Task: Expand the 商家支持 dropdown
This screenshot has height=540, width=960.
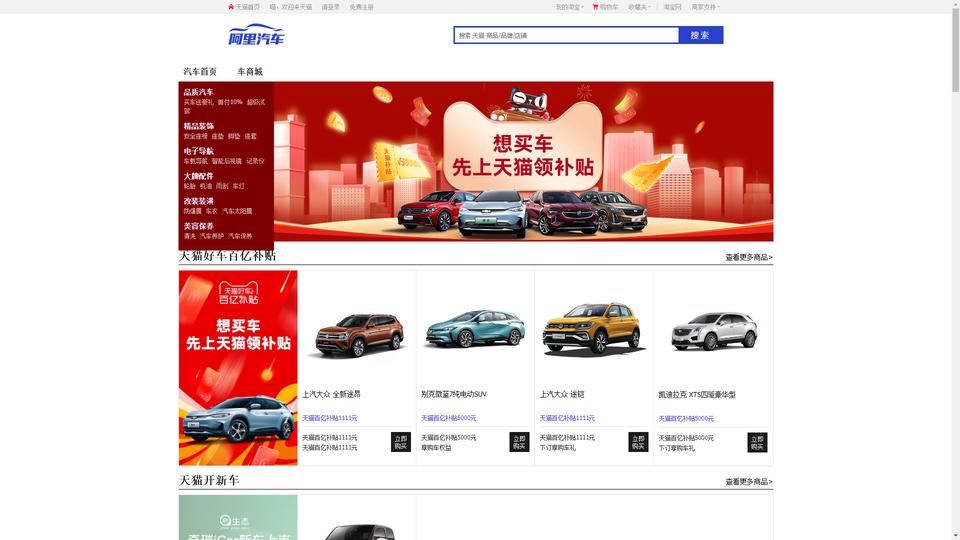Action: click(705, 7)
